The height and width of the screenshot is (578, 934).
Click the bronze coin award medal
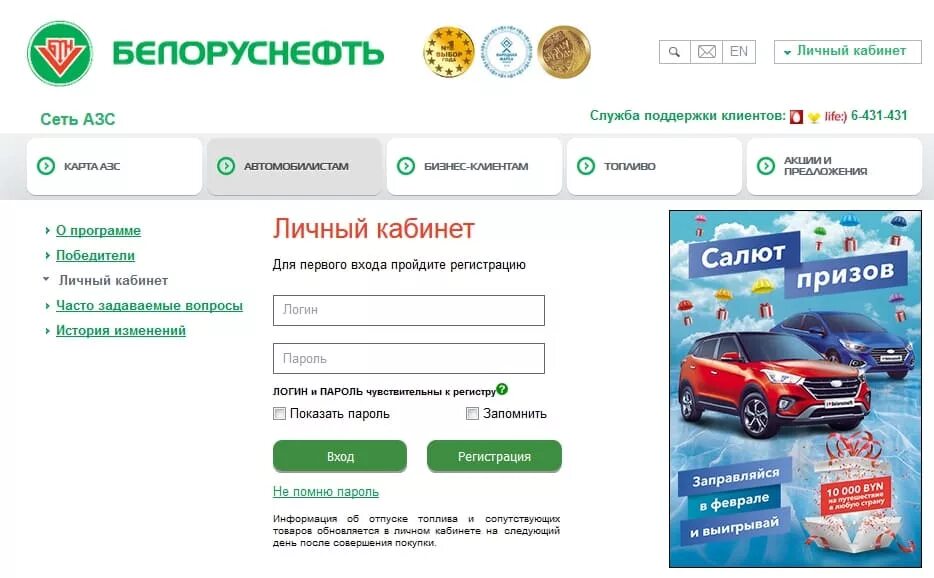click(563, 52)
